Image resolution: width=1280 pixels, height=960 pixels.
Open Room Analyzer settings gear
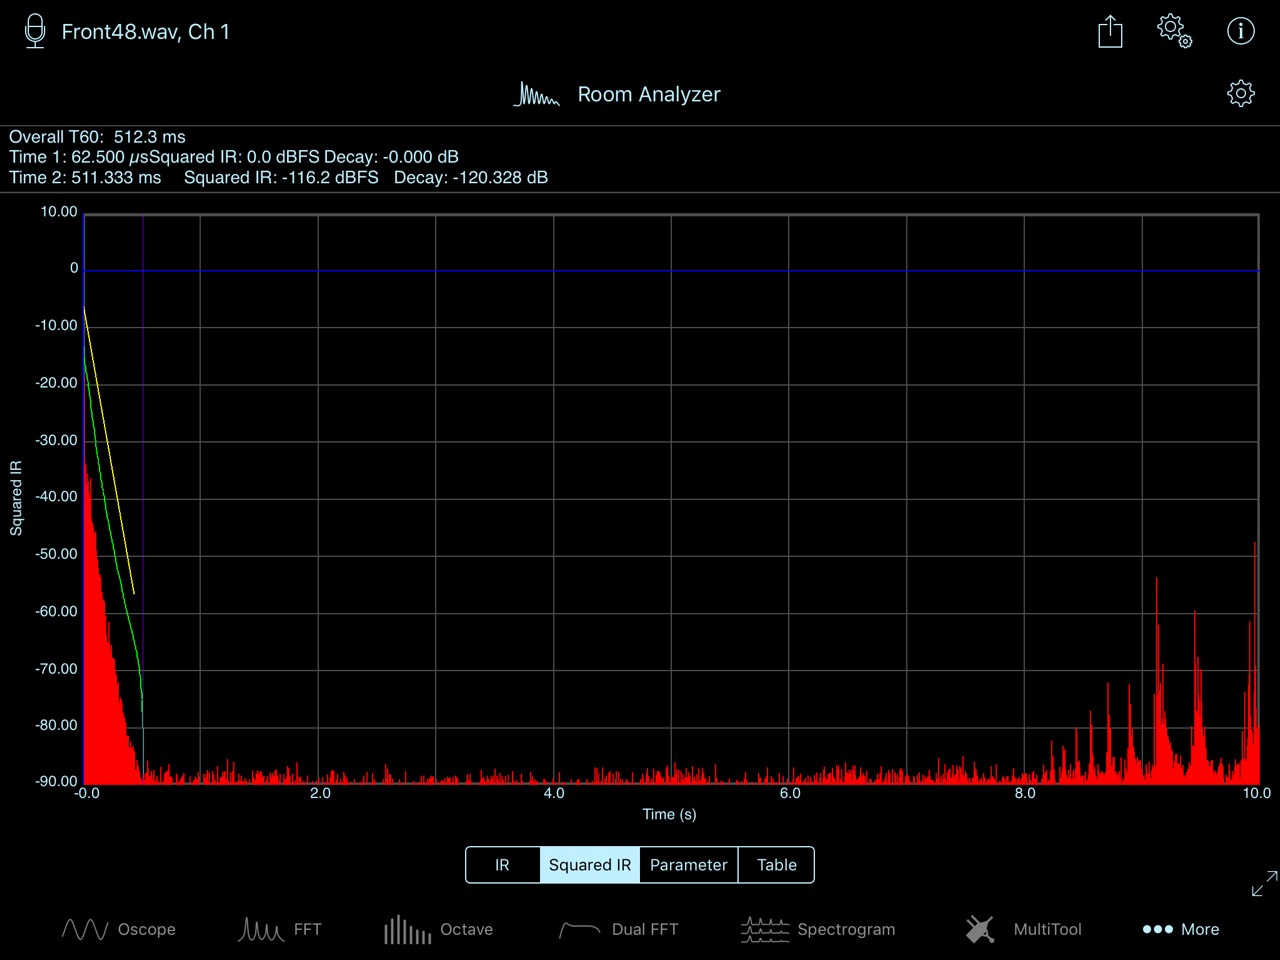click(x=1240, y=94)
